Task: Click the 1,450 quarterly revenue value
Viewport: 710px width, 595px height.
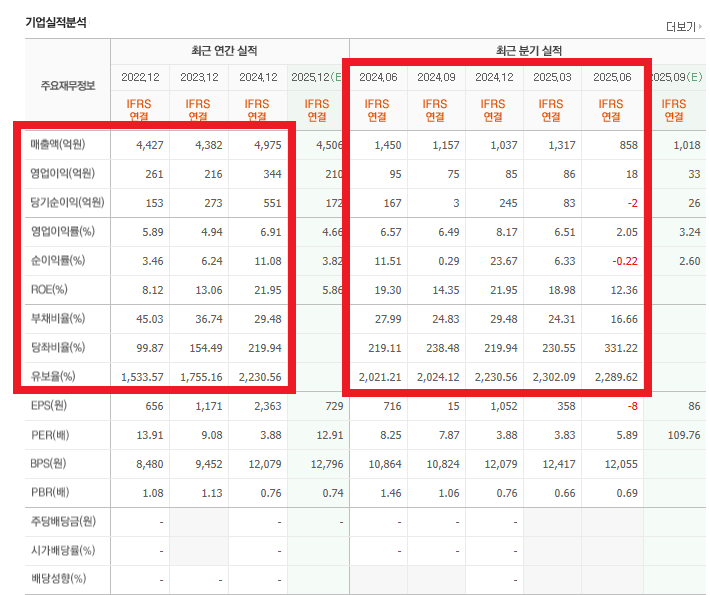Action: 388,145
